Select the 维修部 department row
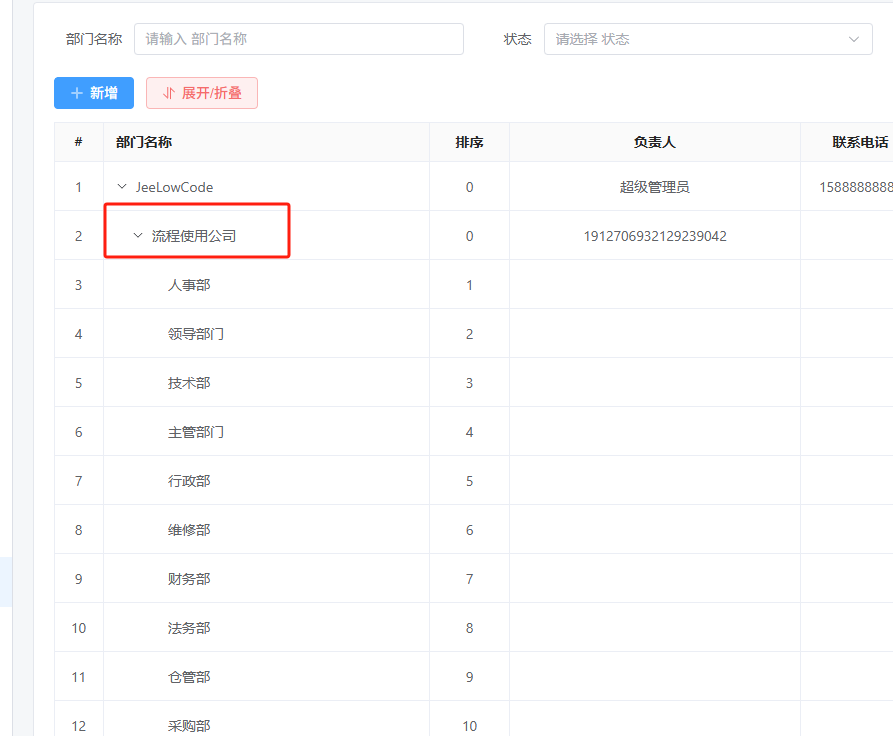Viewport: 893px width, 736px height. [189, 530]
